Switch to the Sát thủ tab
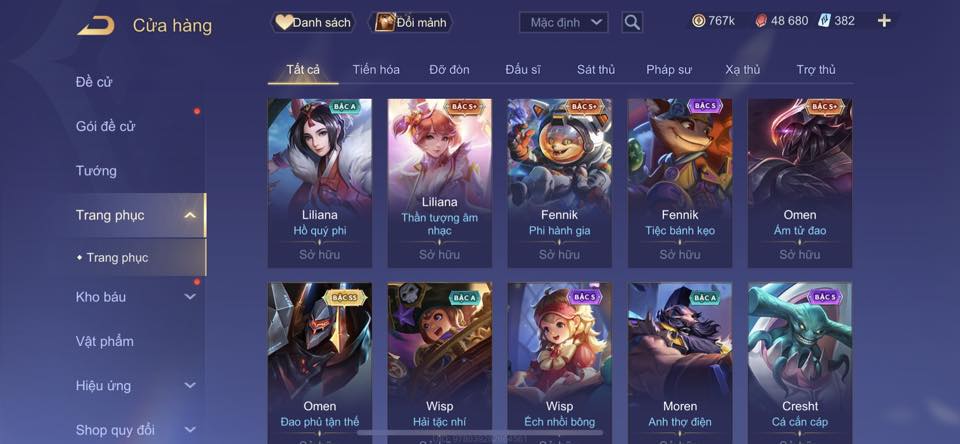This screenshot has width=960, height=444. (x=596, y=70)
